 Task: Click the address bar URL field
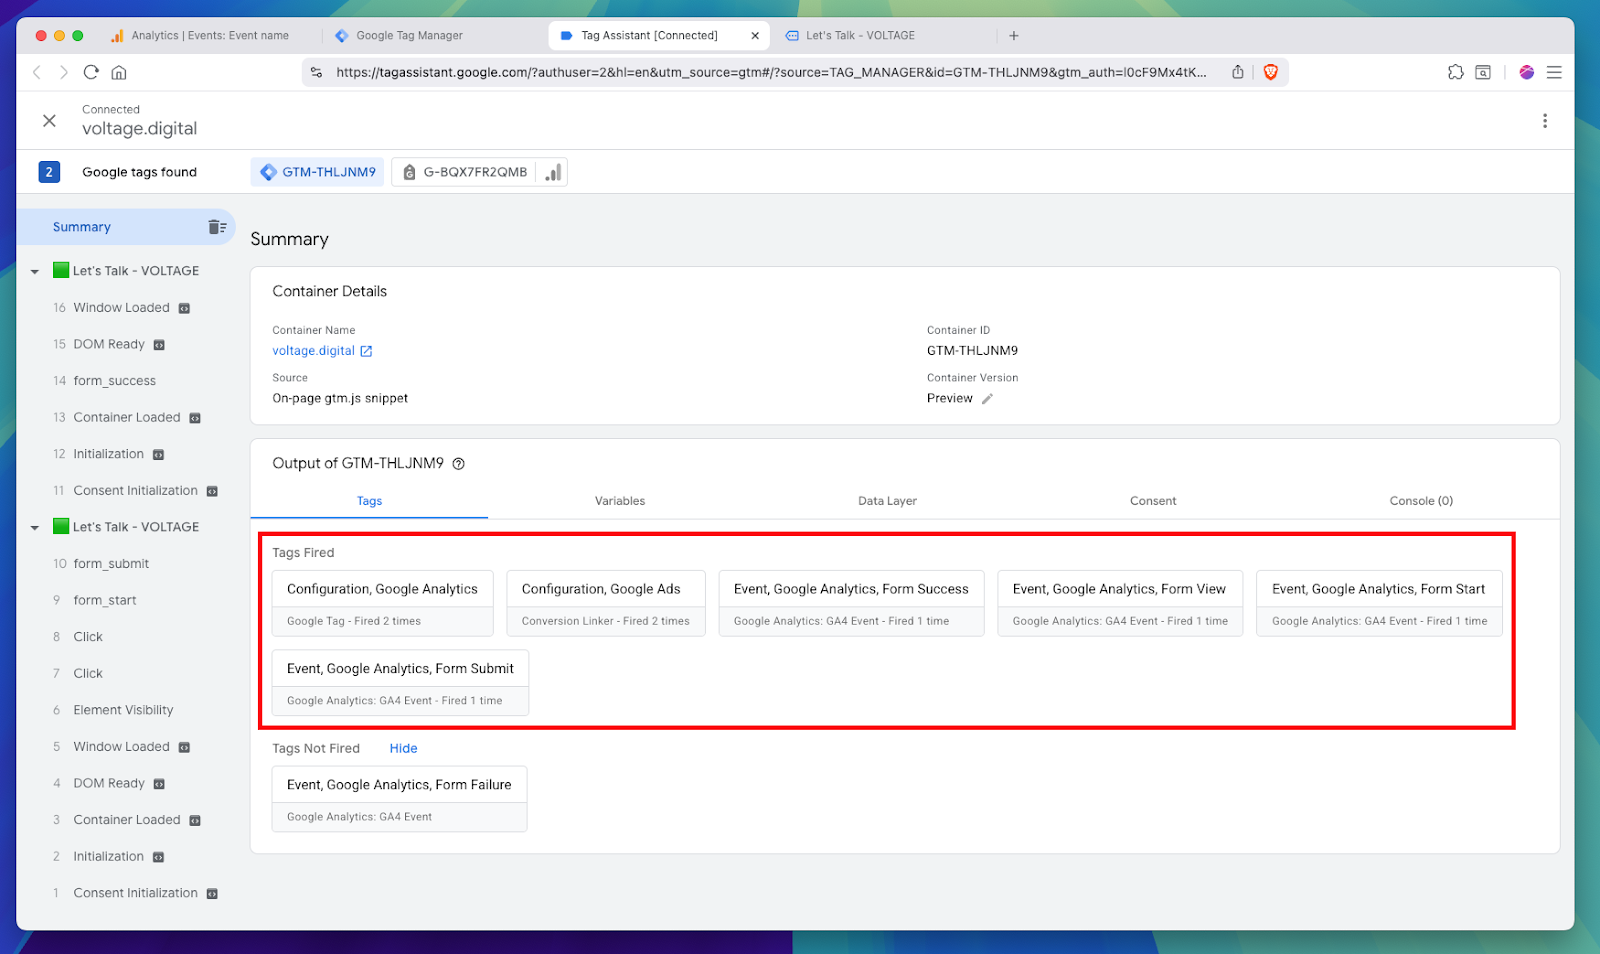click(771, 72)
